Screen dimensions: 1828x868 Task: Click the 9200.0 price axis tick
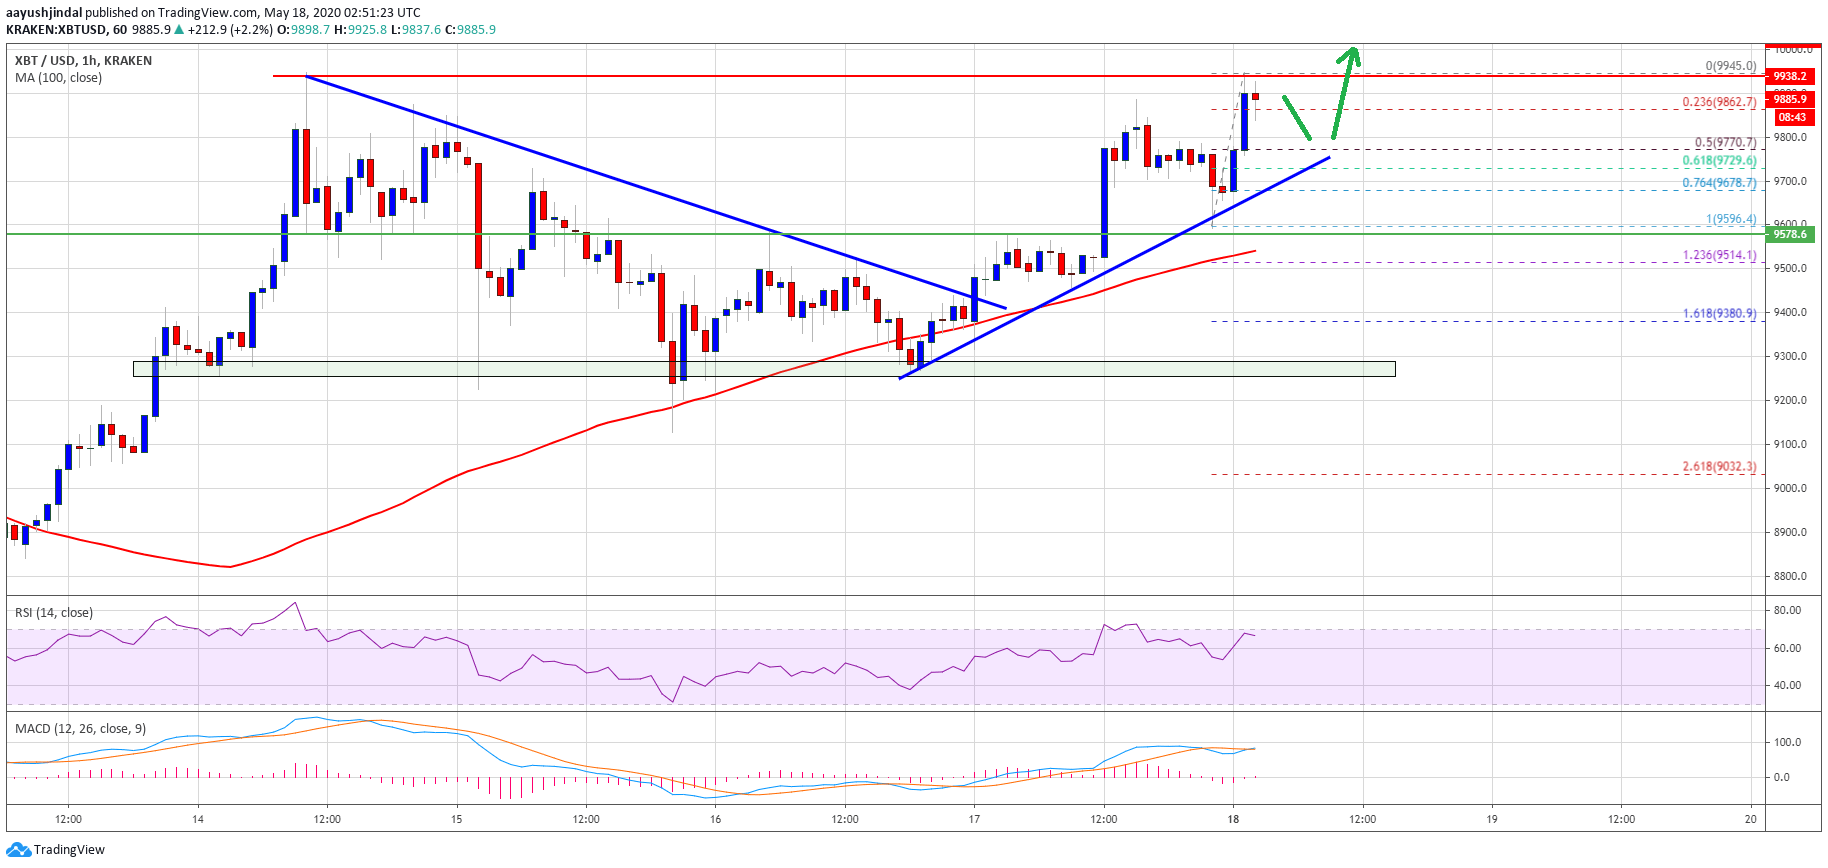pyautogui.click(x=1790, y=401)
